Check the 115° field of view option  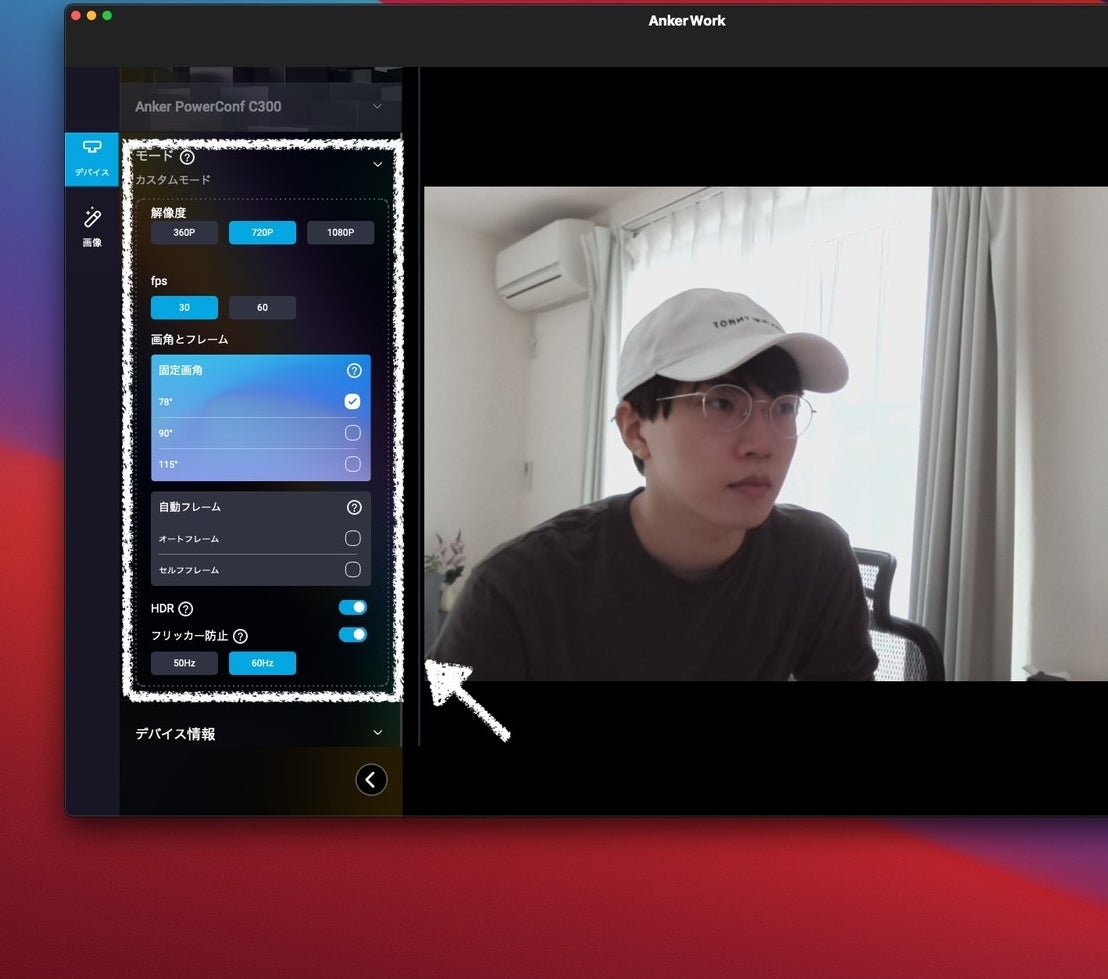coord(352,464)
